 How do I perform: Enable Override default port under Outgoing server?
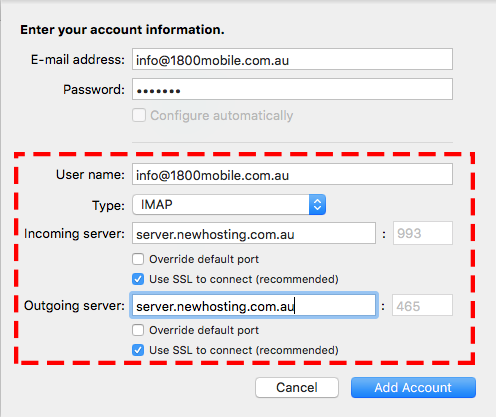(138, 330)
